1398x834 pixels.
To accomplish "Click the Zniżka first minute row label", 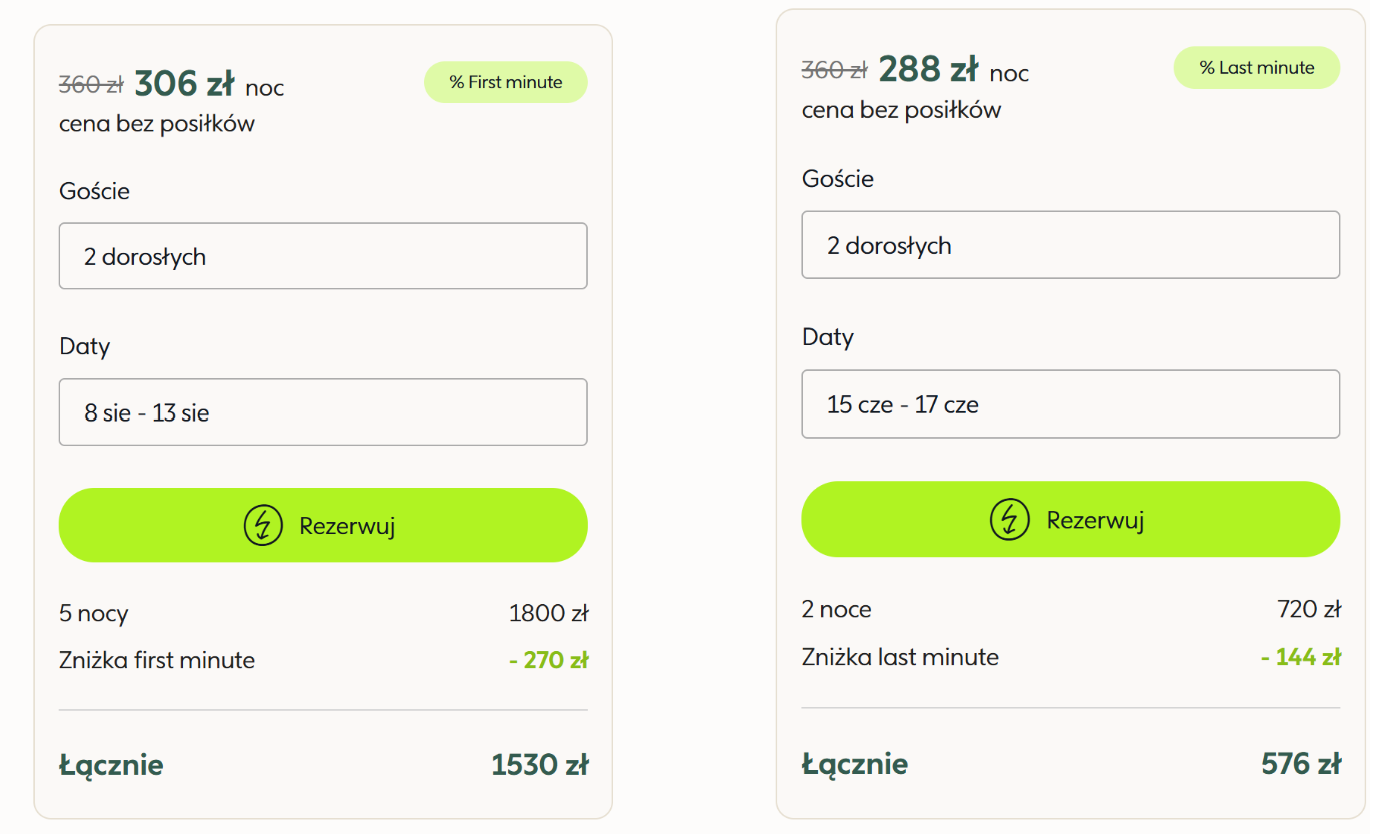I will pos(157,660).
